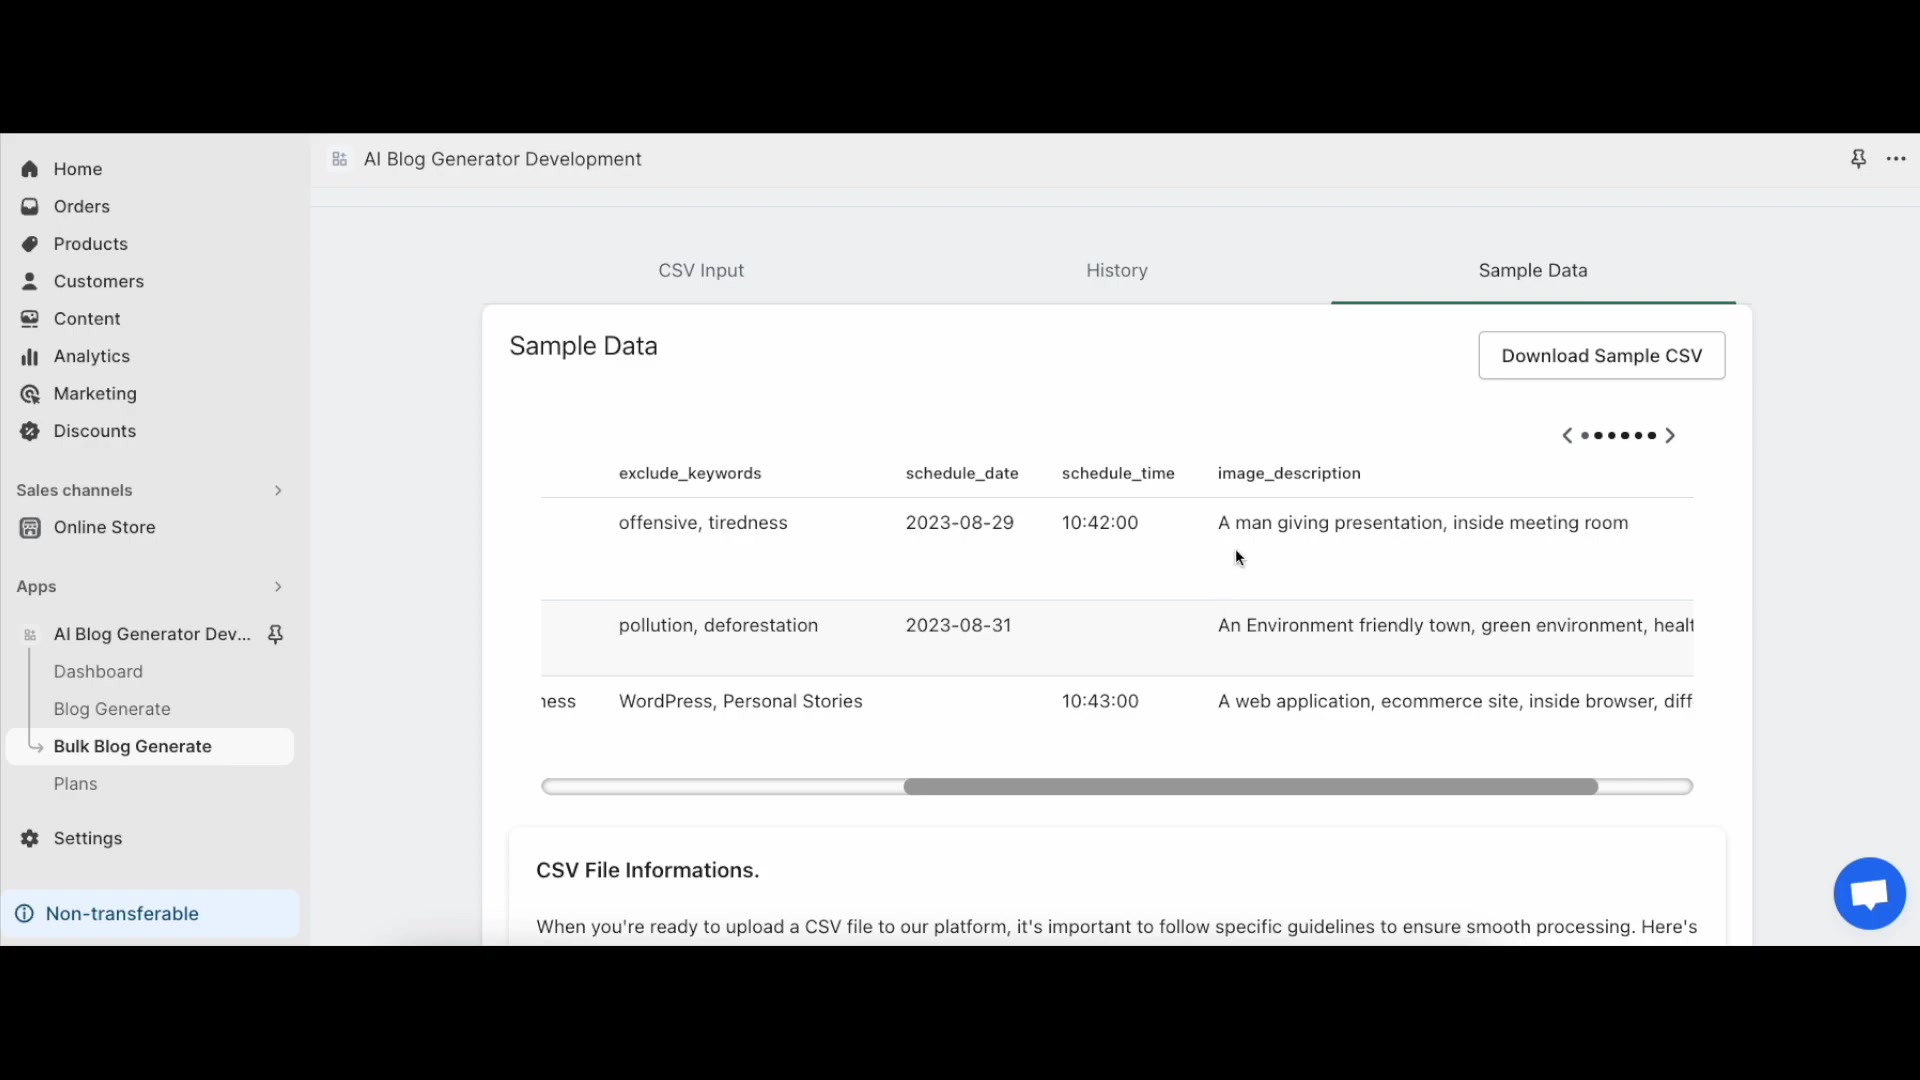Screen dimensions: 1920x1080
Task: Unpin AI Blog Generator app in sidebar
Action: pos(276,635)
